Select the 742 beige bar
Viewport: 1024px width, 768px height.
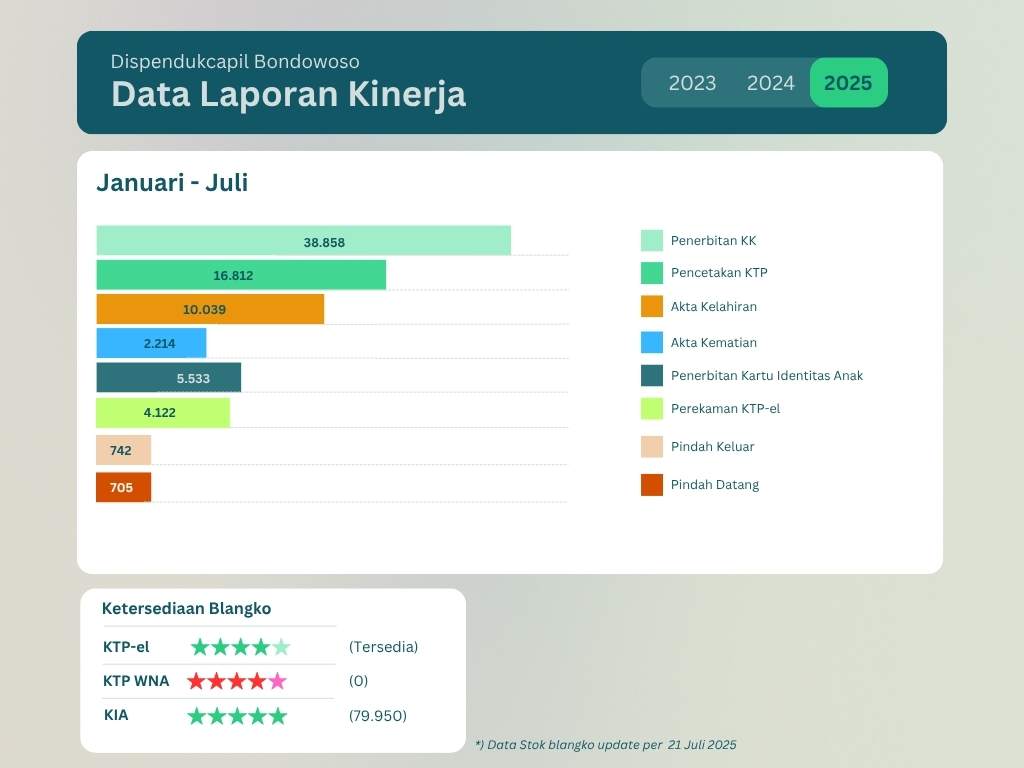[x=123, y=450]
